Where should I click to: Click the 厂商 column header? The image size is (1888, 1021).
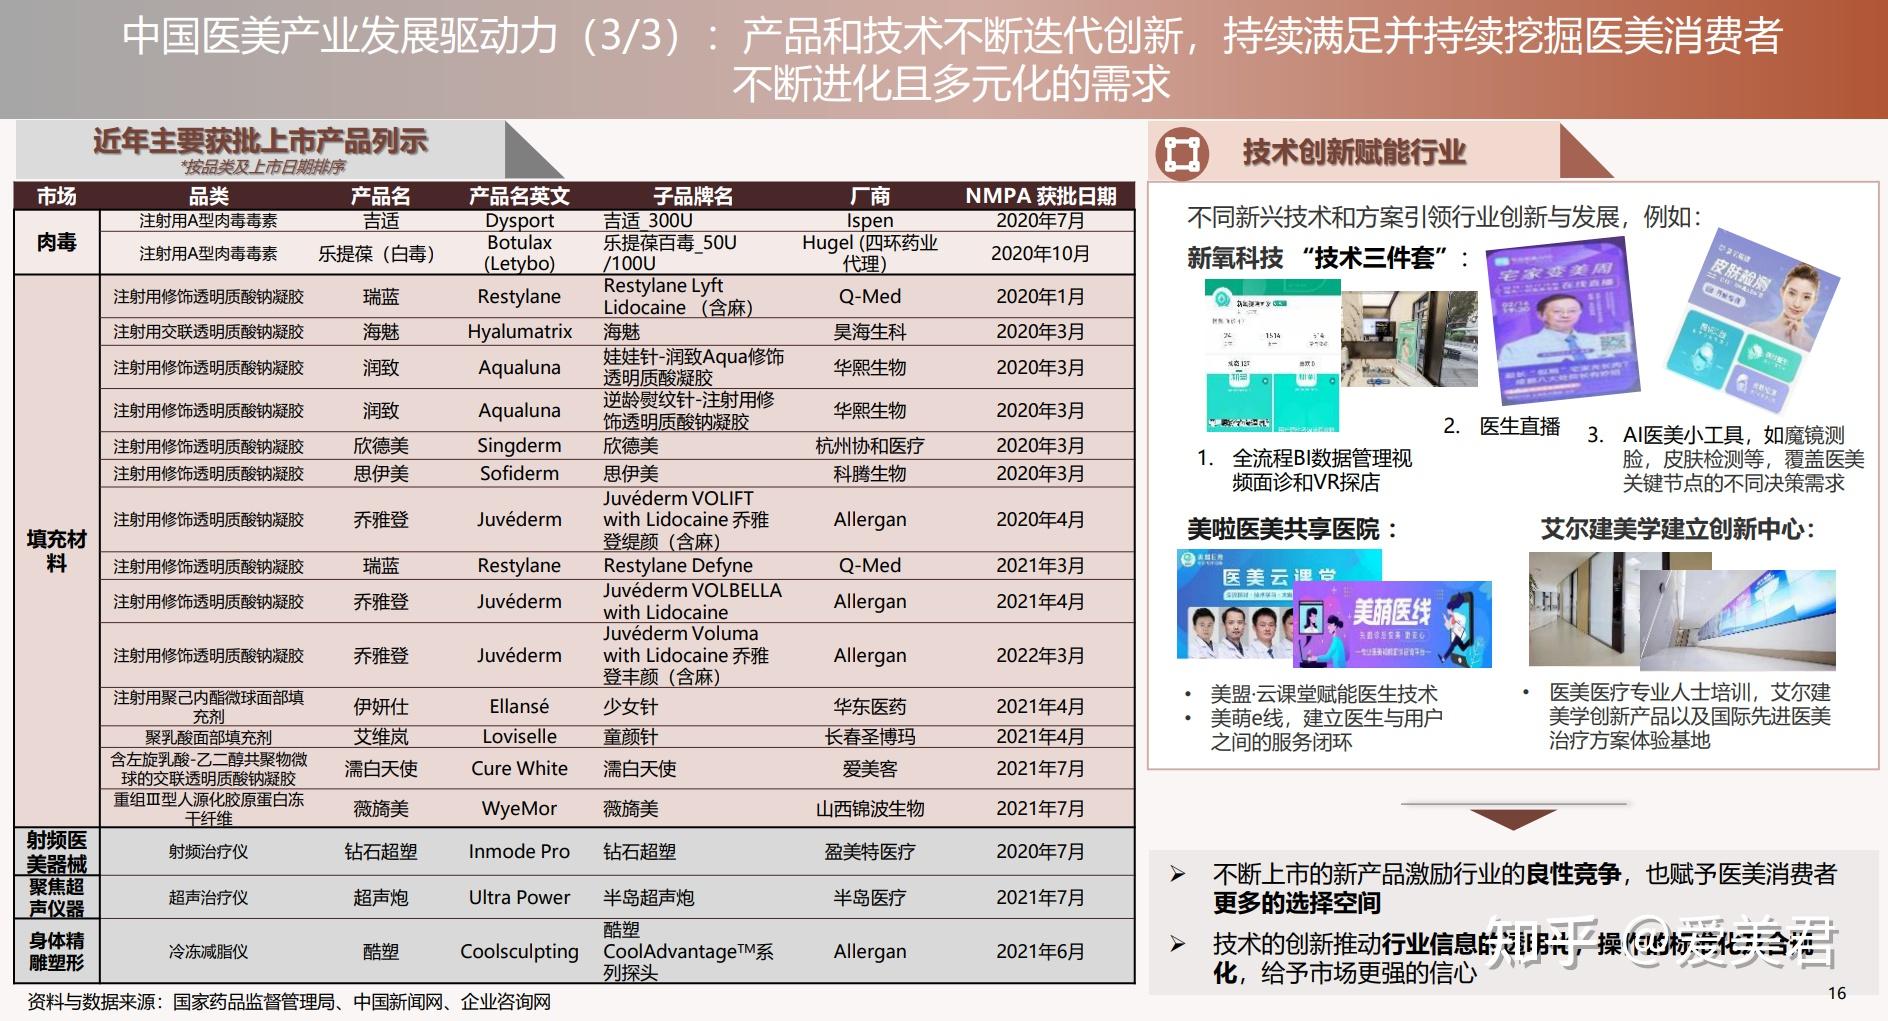[870, 196]
